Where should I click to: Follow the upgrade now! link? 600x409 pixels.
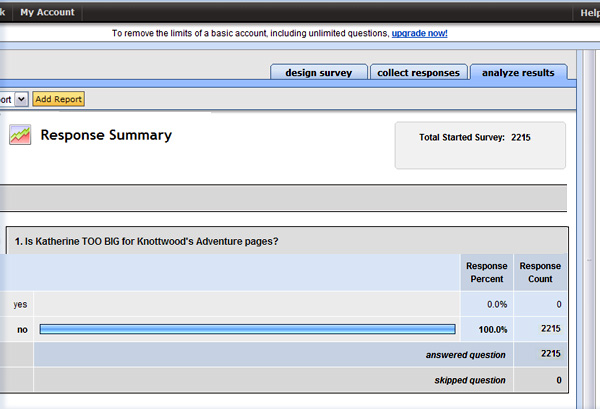(x=419, y=33)
